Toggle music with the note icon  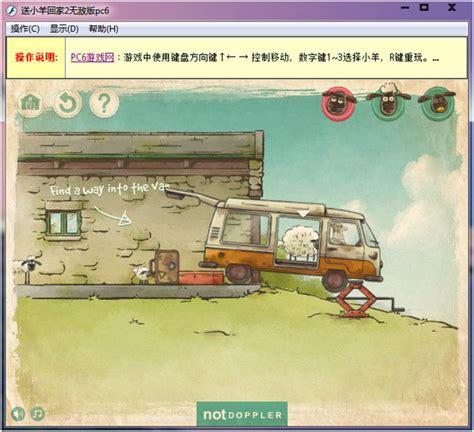point(38,414)
